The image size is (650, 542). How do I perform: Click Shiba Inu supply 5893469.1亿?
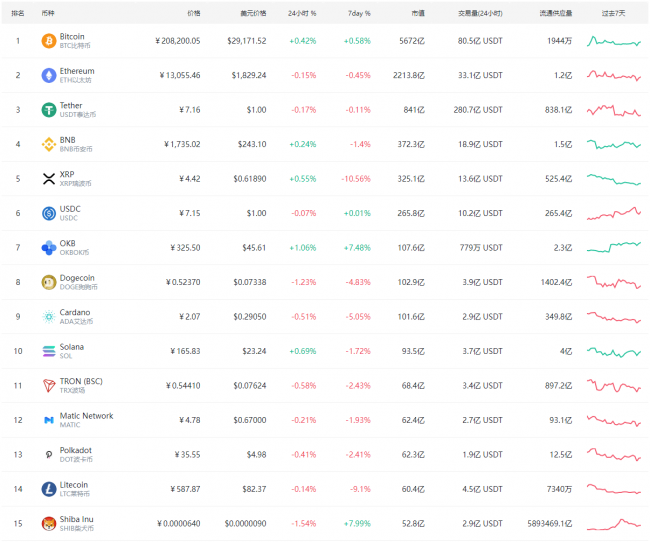point(550,523)
